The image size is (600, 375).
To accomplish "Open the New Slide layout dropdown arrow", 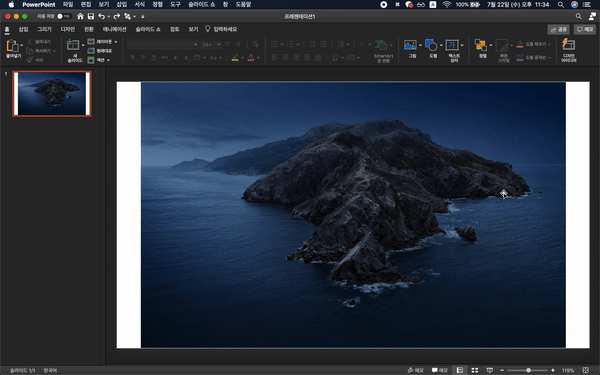I will [83, 45].
